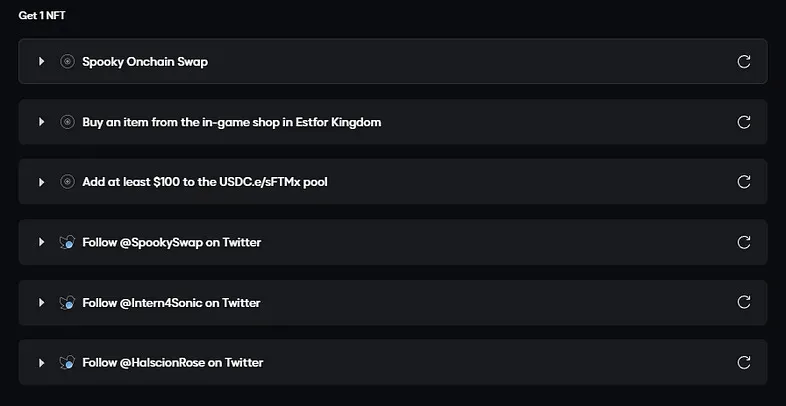Viewport: 786px width, 406px height.
Task: Click the onchain icon beside Spooky Onchain Swap
Action: click(67, 62)
